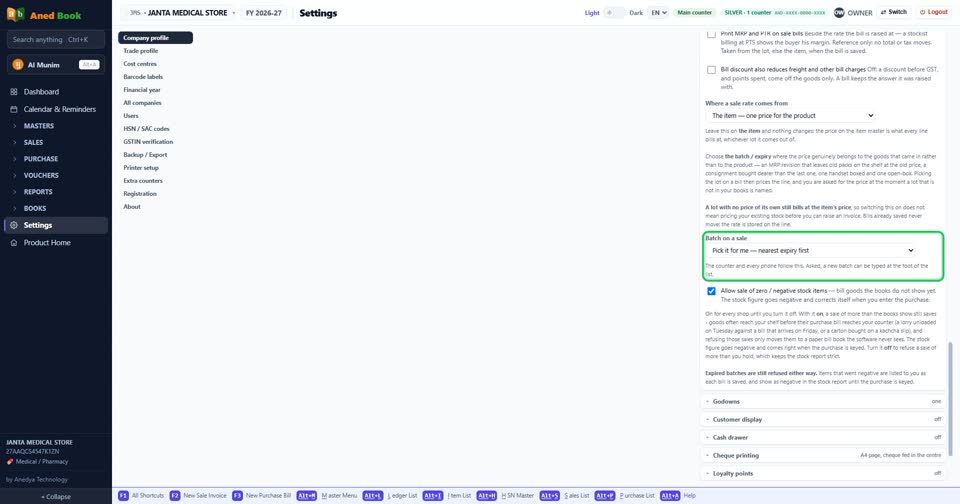Expand the REPORTS sidebar group
Image resolution: width=960 pixels, height=504 pixels.
[55, 192]
